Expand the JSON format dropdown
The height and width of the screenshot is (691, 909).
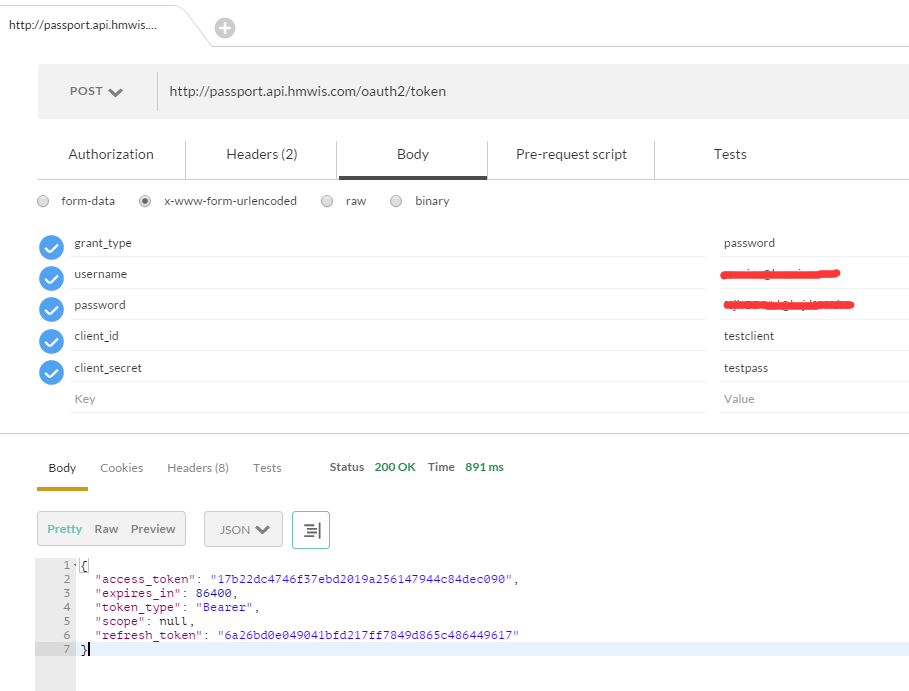click(x=244, y=530)
